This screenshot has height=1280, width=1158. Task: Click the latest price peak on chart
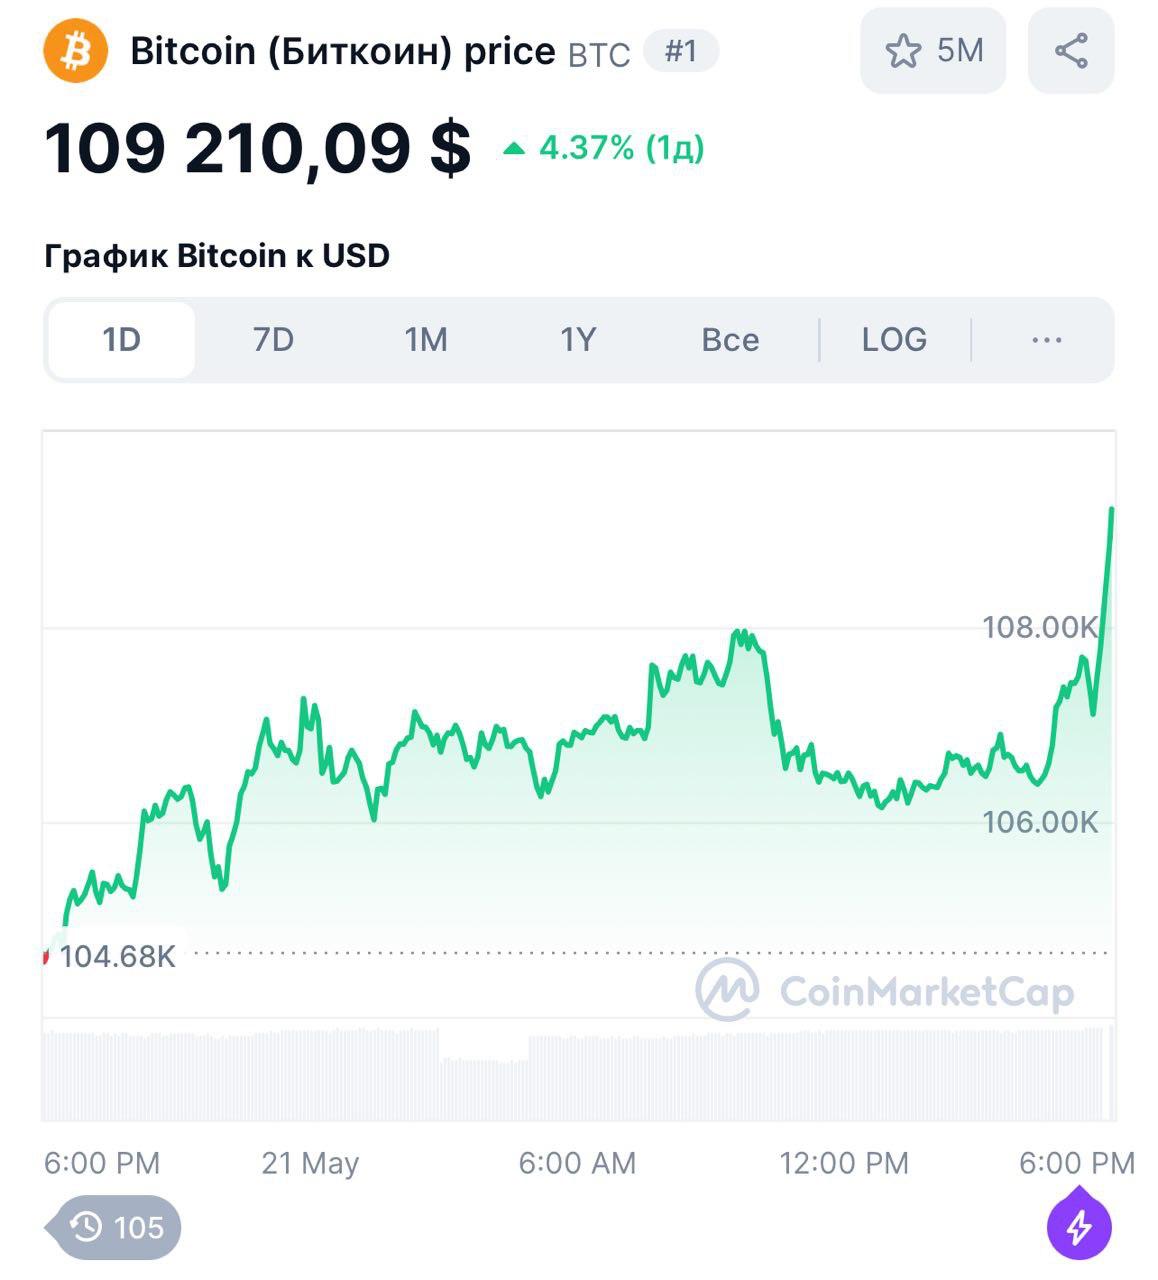point(1111,511)
